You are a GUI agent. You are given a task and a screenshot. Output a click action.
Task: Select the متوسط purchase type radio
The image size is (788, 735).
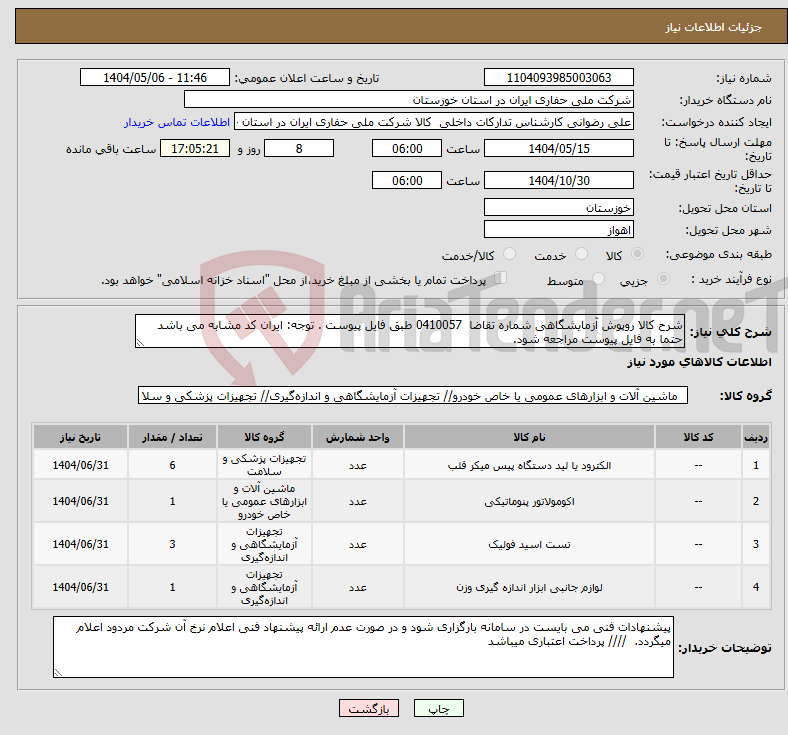pos(599,279)
